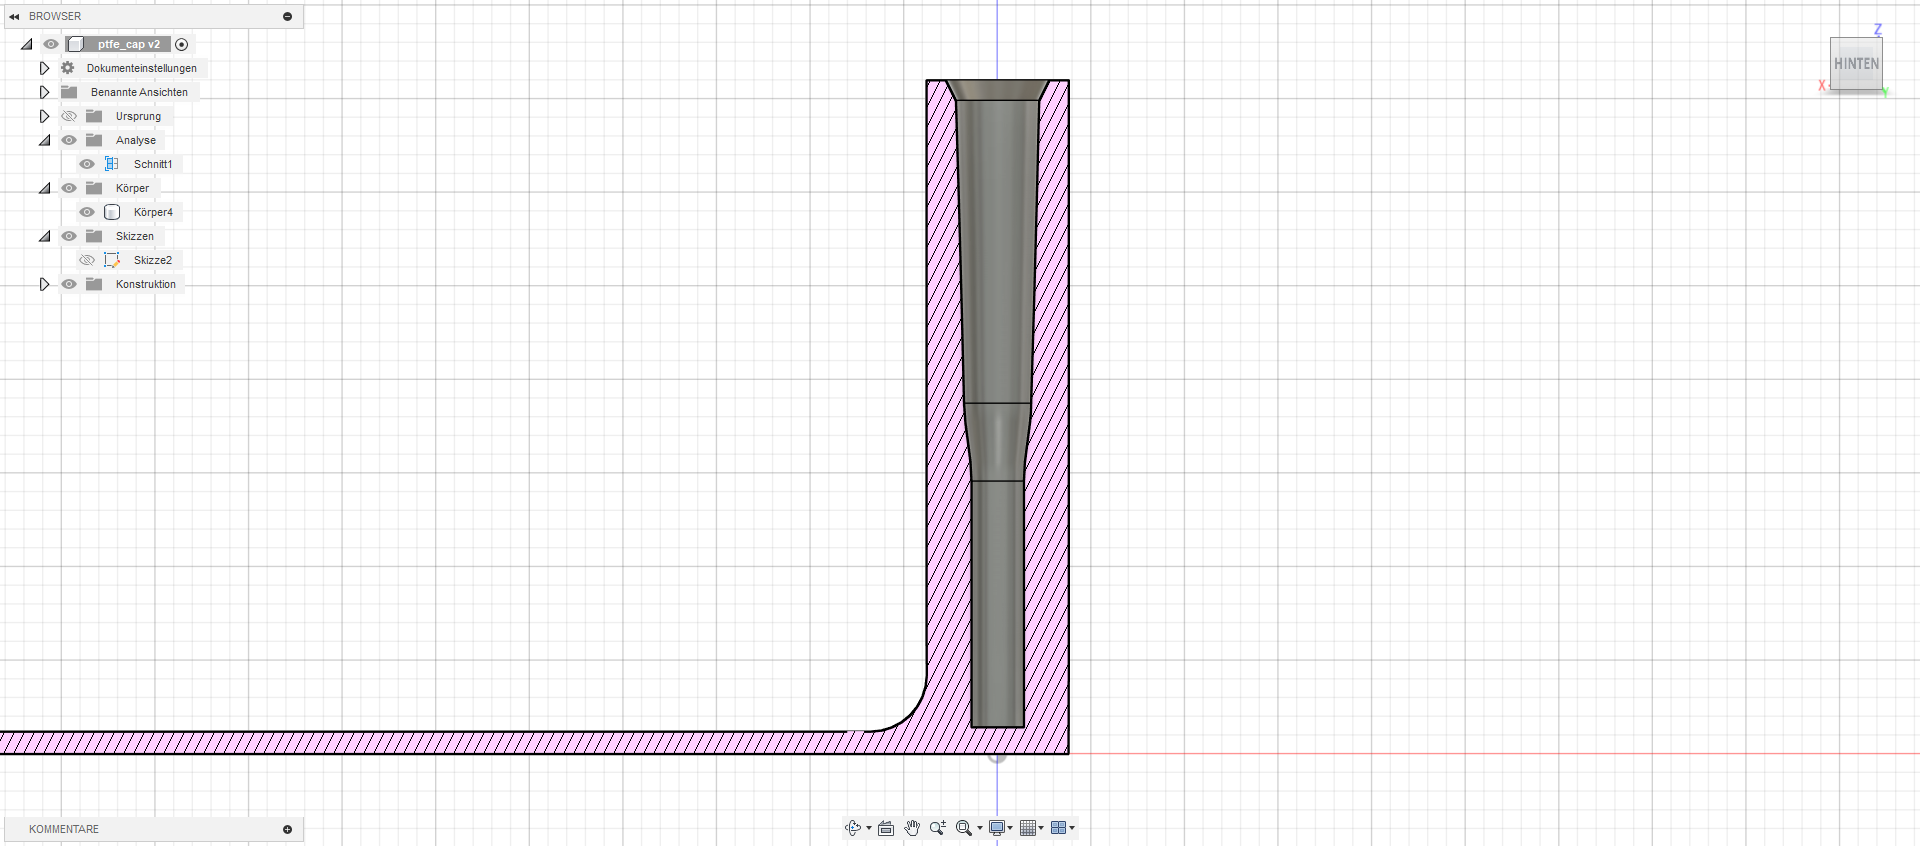Collapse the Skizzen node
Image resolution: width=1920 pixels, height=846 pixels.
click(44, 236)
